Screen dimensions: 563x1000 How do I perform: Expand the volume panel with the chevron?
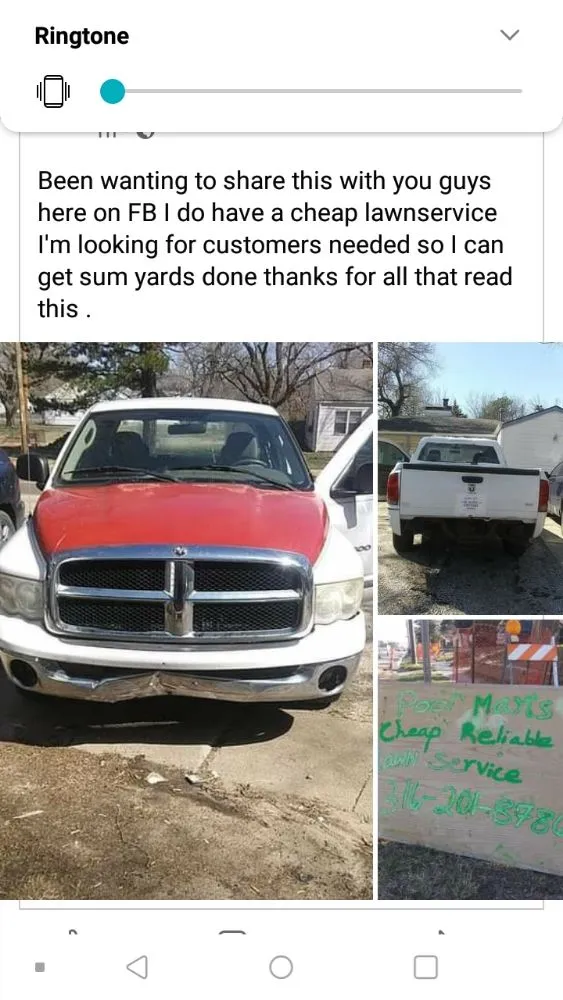tap(509, 35)
